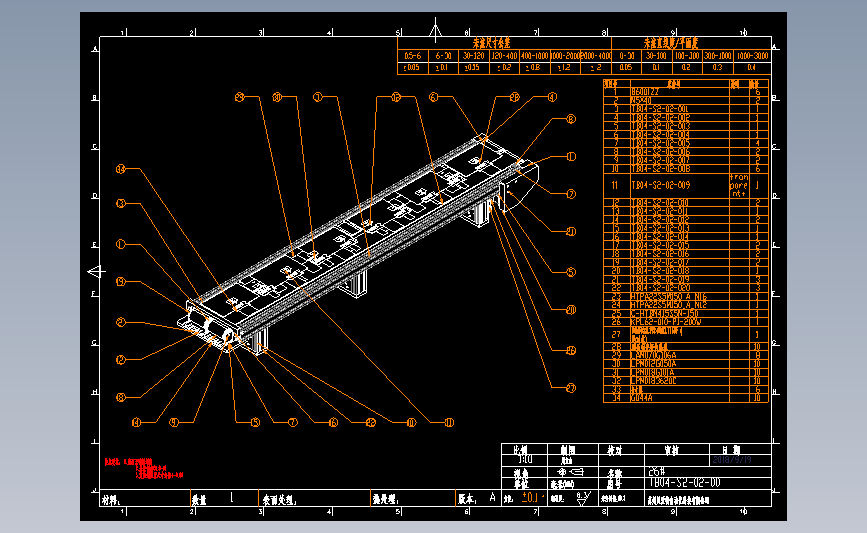Click parts list row 22 TB04-S2-02-020

tap(686, 288)
